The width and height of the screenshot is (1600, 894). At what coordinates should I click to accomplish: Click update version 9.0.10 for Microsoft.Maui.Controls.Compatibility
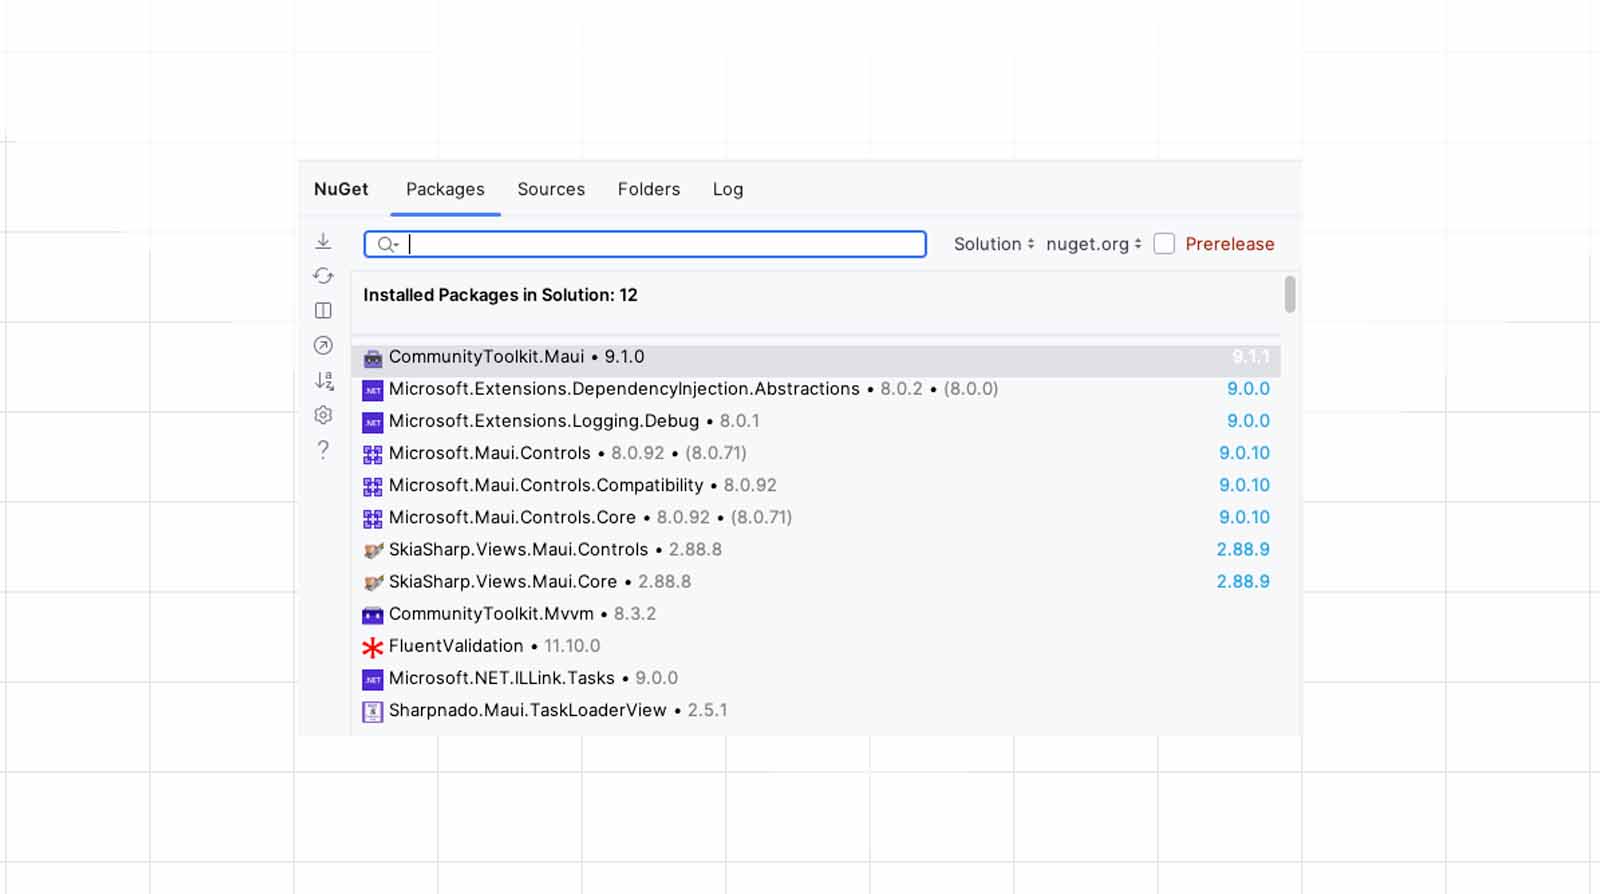[1244, 485]
